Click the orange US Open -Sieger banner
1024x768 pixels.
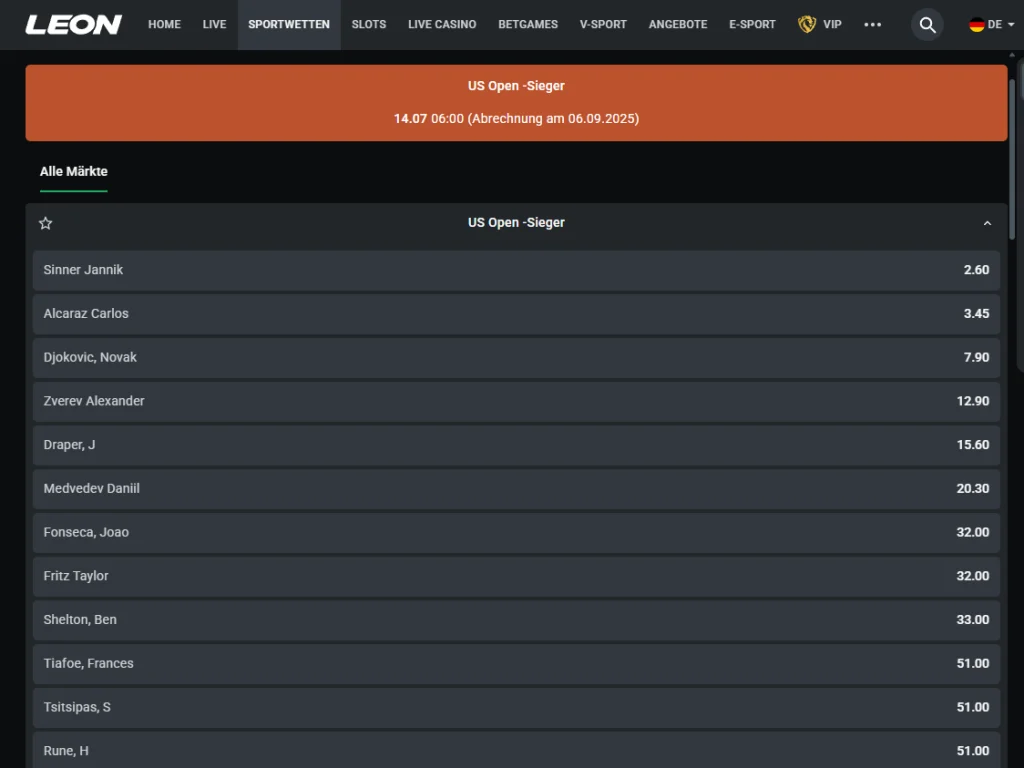tap(516, 102)
